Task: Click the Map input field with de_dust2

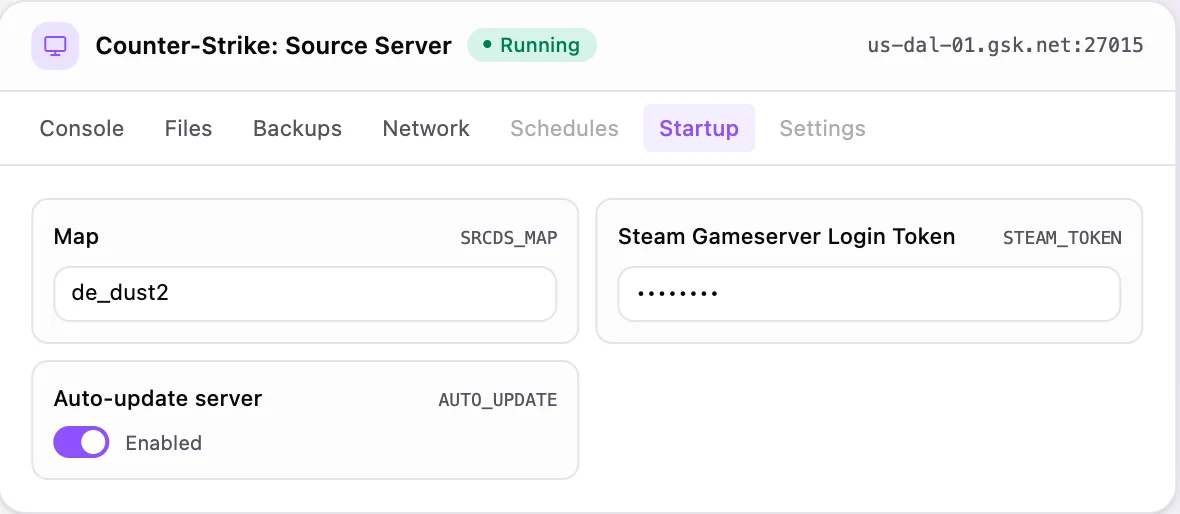Action: 305,293
